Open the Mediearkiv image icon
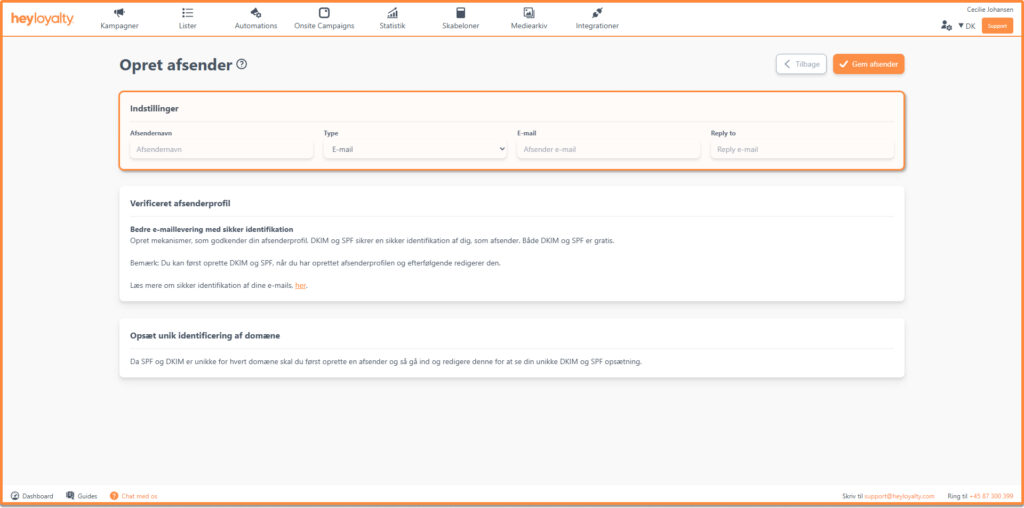 [x=529, y=13]
